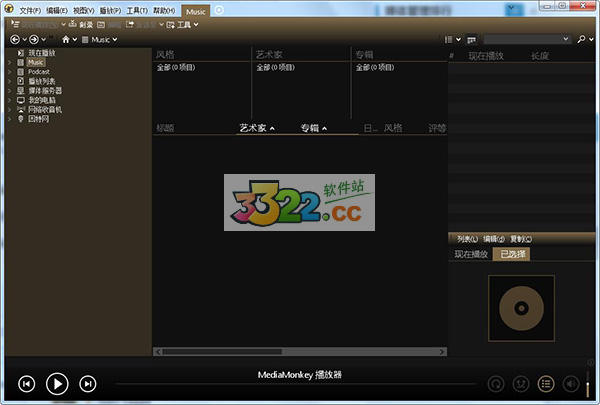Skip to the next track
This screenshot has height=405, width=600.
point(88,383)
